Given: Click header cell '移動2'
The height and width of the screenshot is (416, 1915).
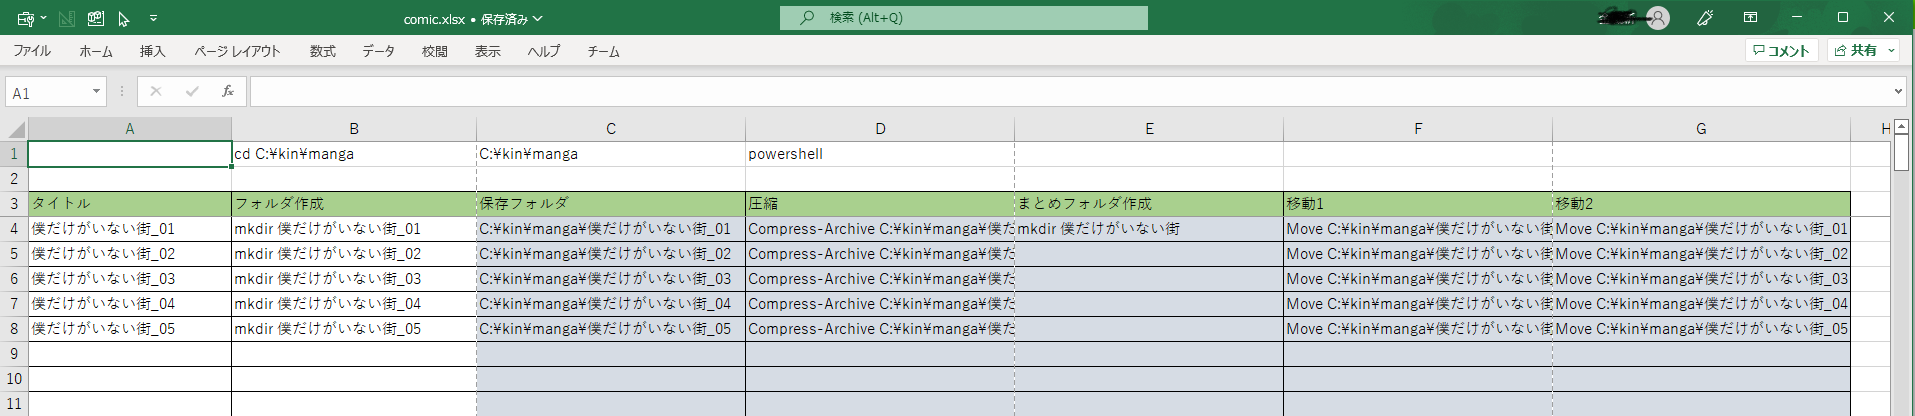Looking at the screenshot, I should pos(1701,204).
